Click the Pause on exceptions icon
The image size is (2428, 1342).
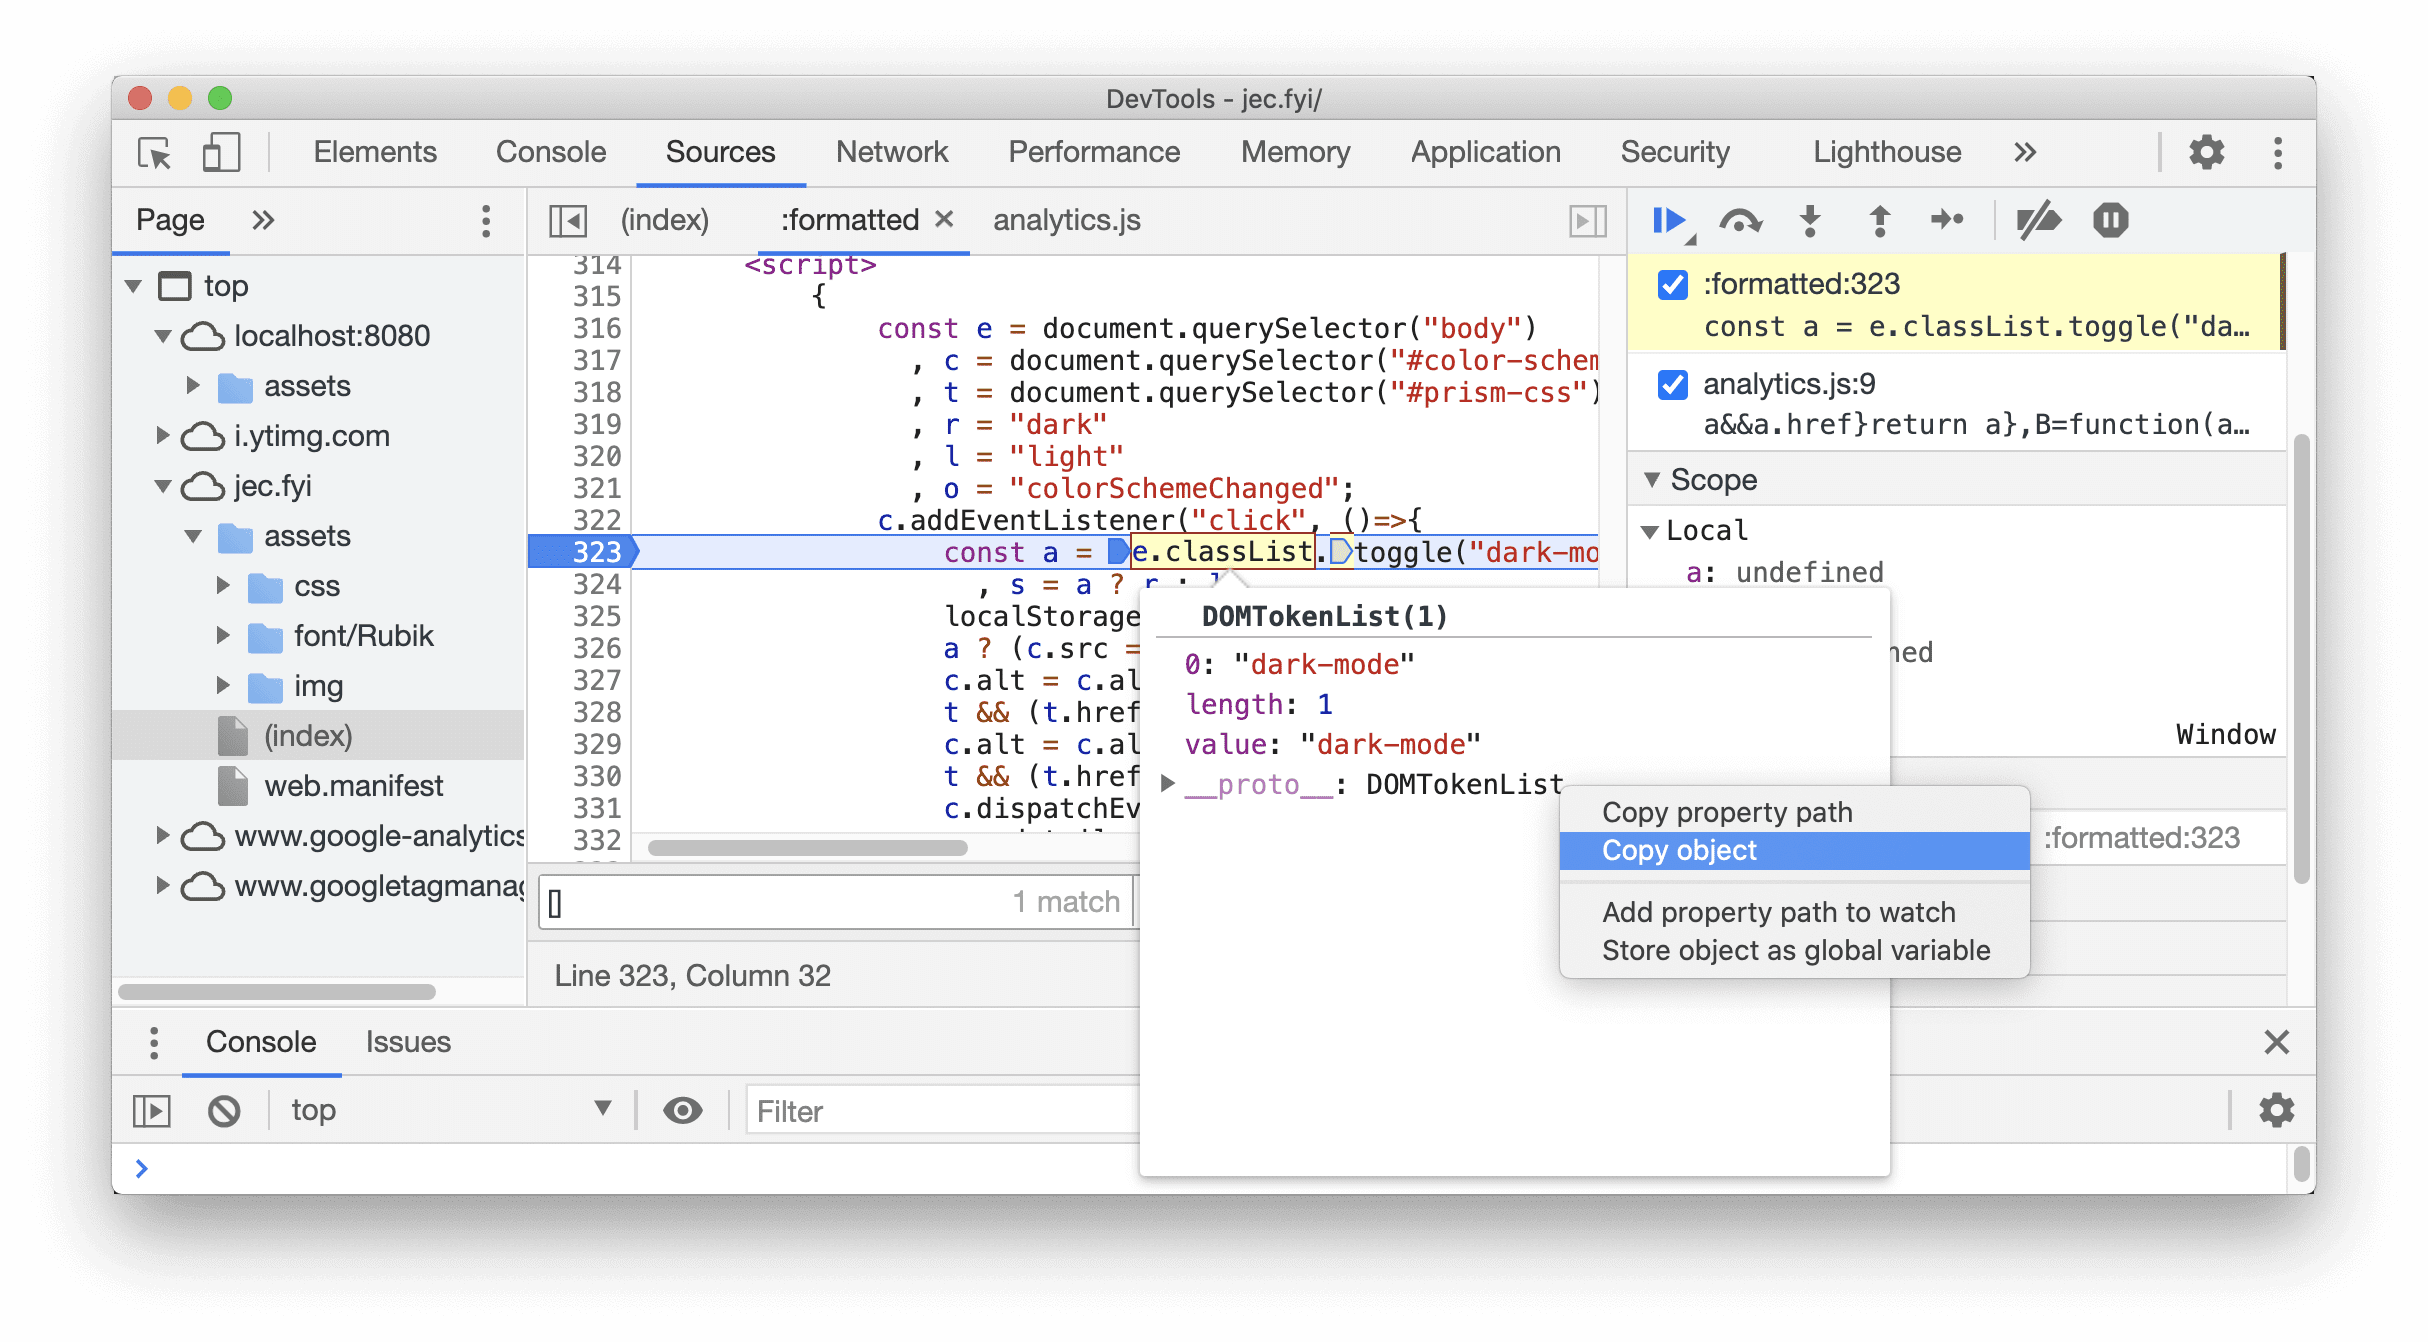tap(2111, 220)
